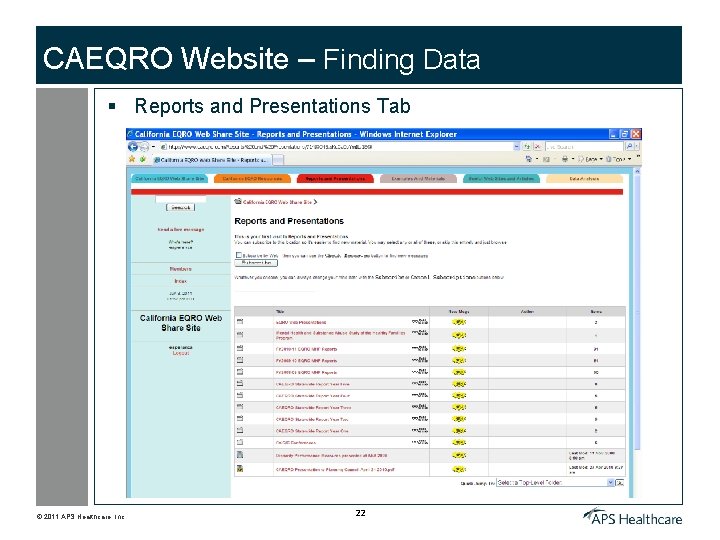Open the orange California EQRO Resources tab

tap(252, 179)
